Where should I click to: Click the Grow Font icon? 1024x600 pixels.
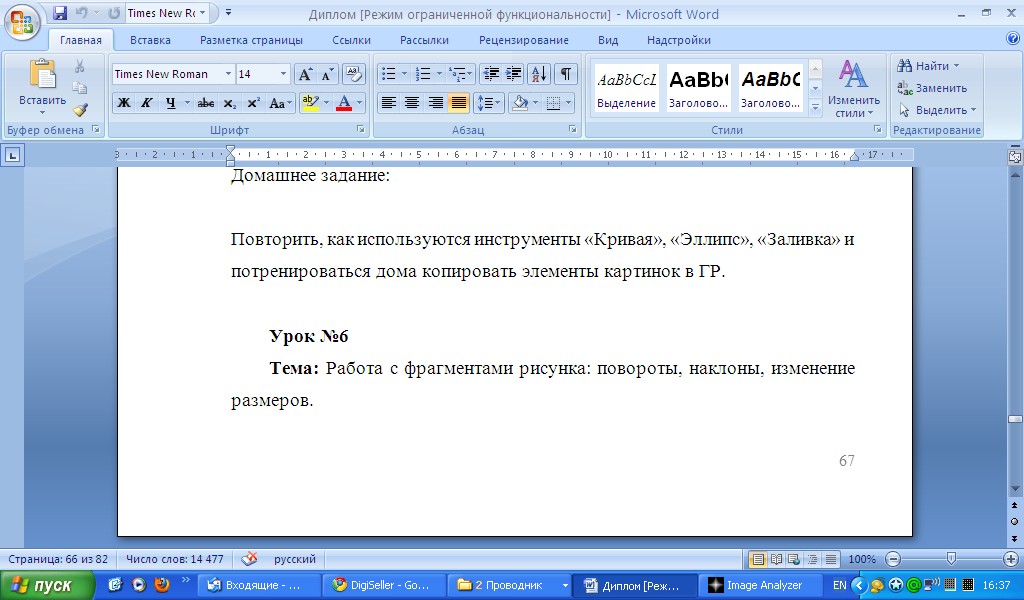305,74
